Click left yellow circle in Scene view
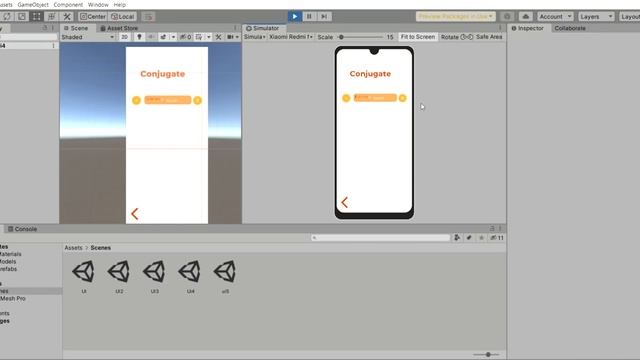Screen dimensions: 640x360 coord(136,100)
